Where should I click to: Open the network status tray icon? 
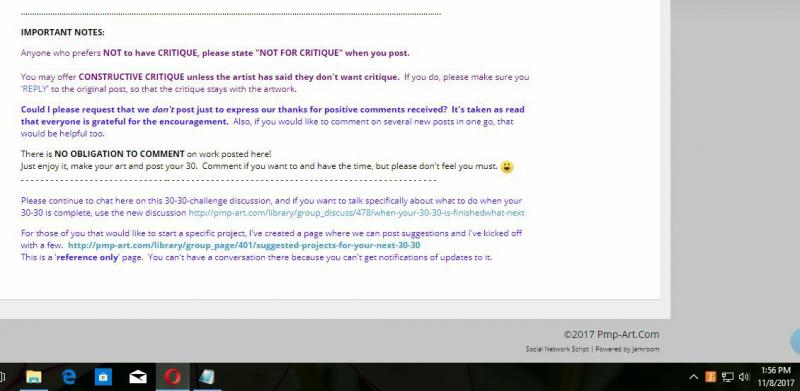point(728,377)
